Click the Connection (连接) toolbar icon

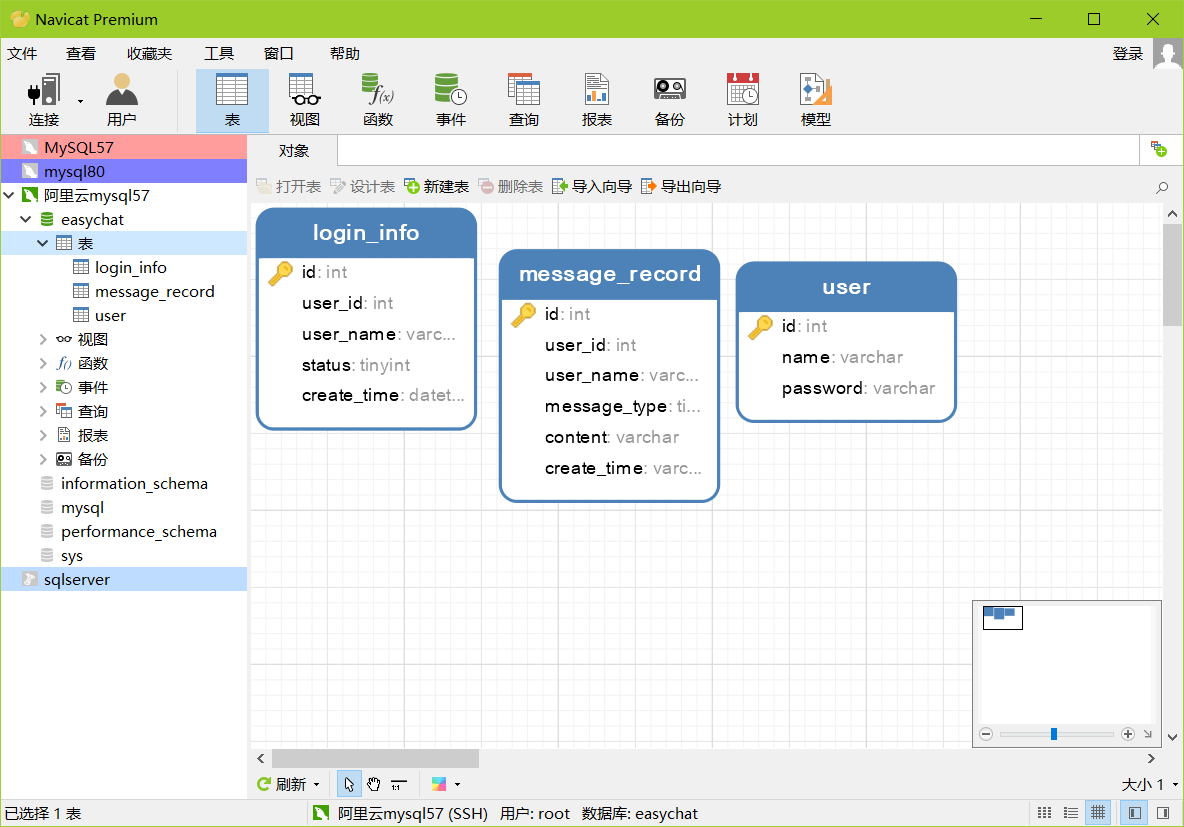point(44,100)
